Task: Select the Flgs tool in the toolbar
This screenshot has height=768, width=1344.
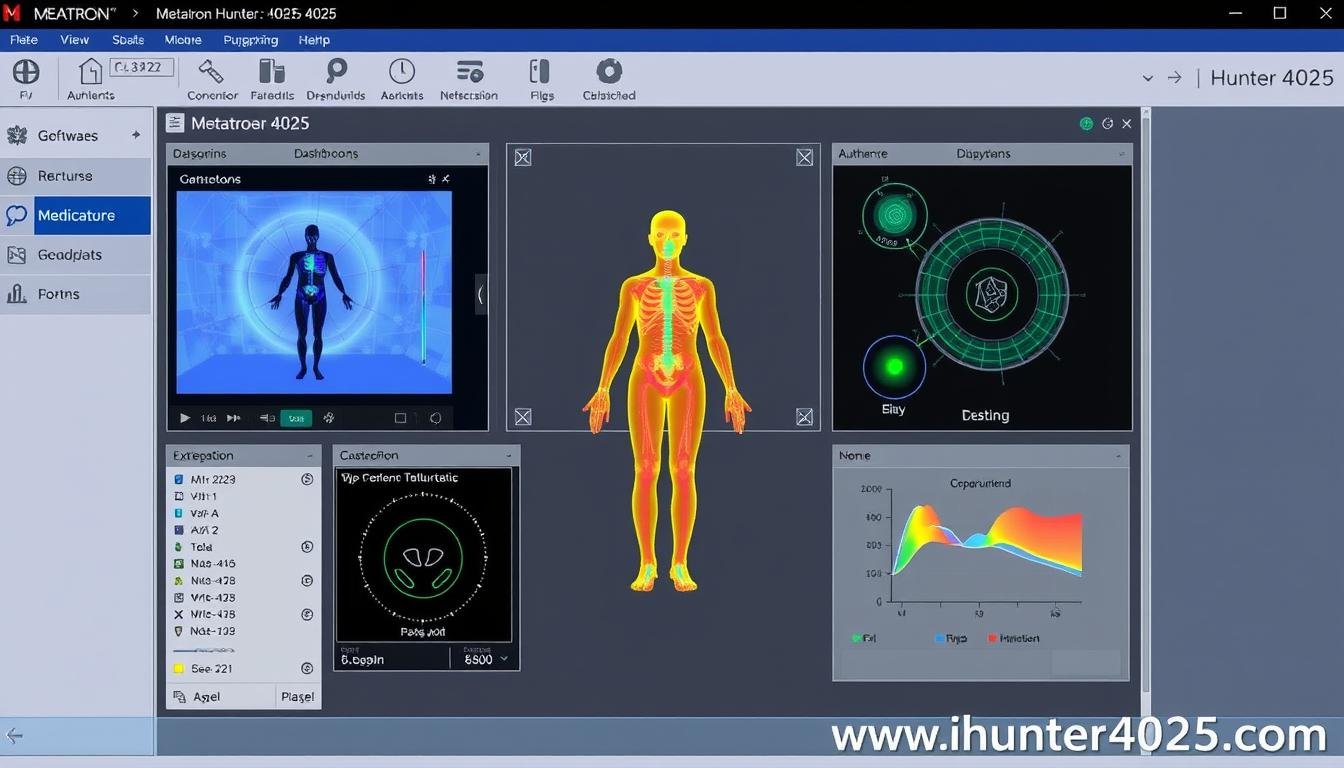Action: (540, 78)
